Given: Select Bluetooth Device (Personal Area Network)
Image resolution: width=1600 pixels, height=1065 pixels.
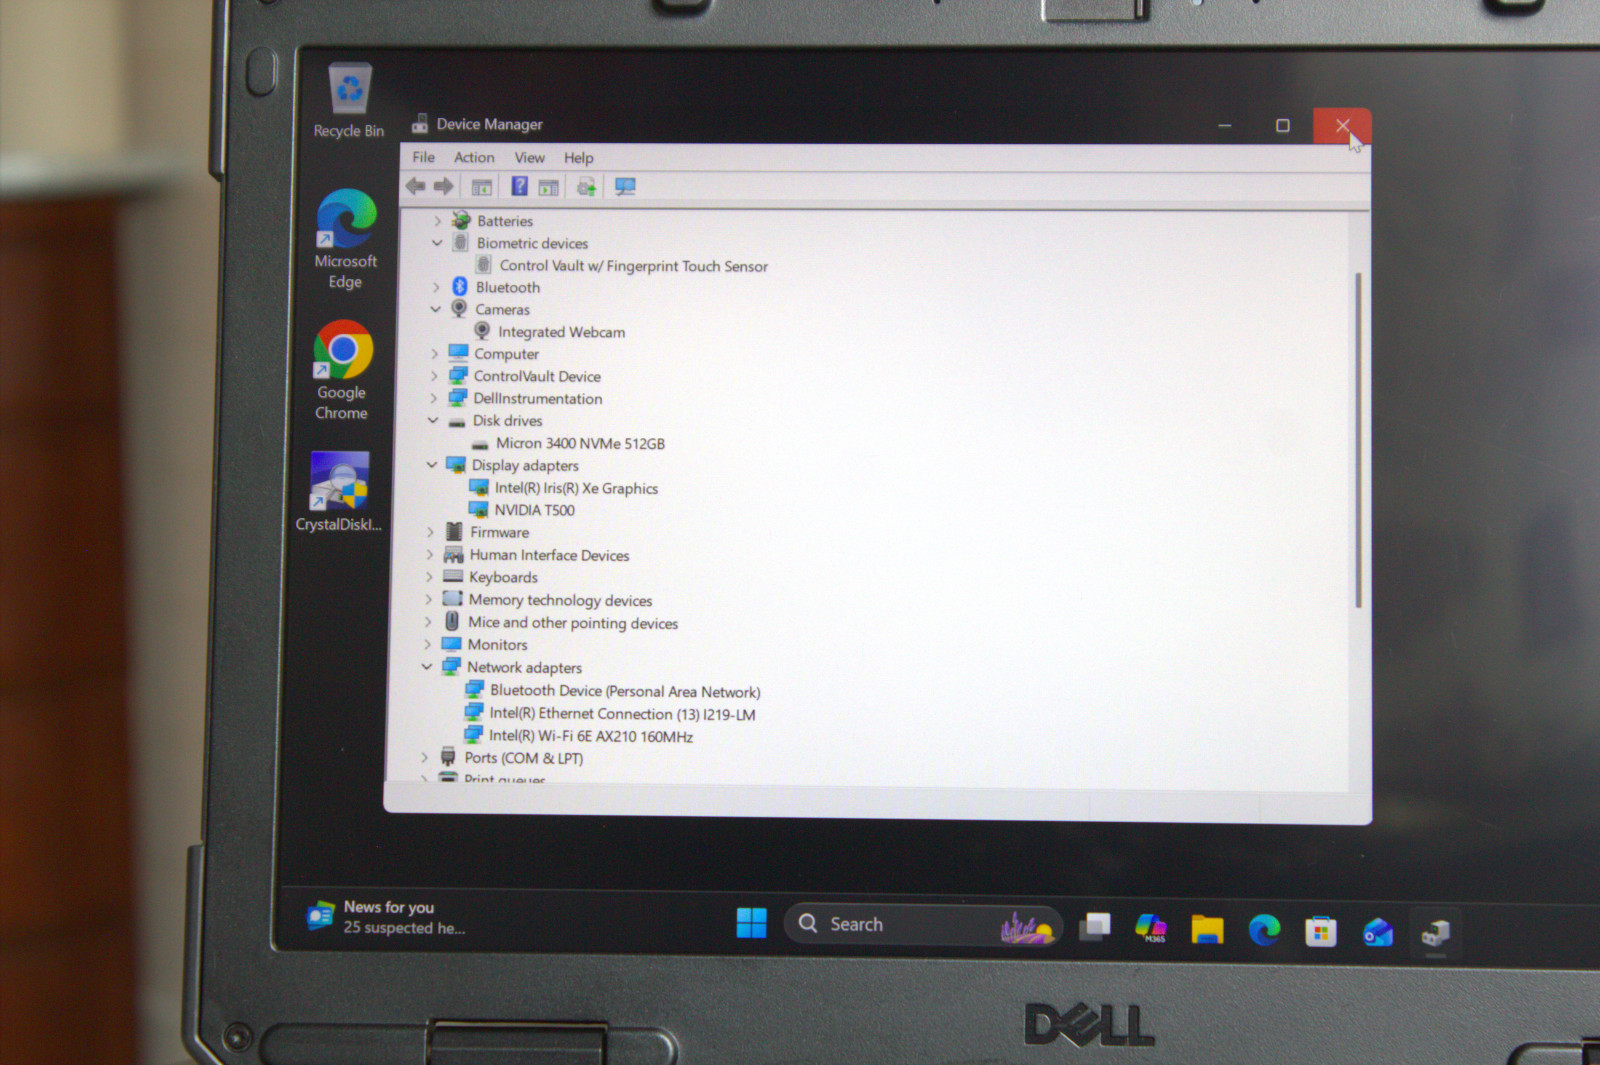Looking at the screenshot, I should [625, 691].
